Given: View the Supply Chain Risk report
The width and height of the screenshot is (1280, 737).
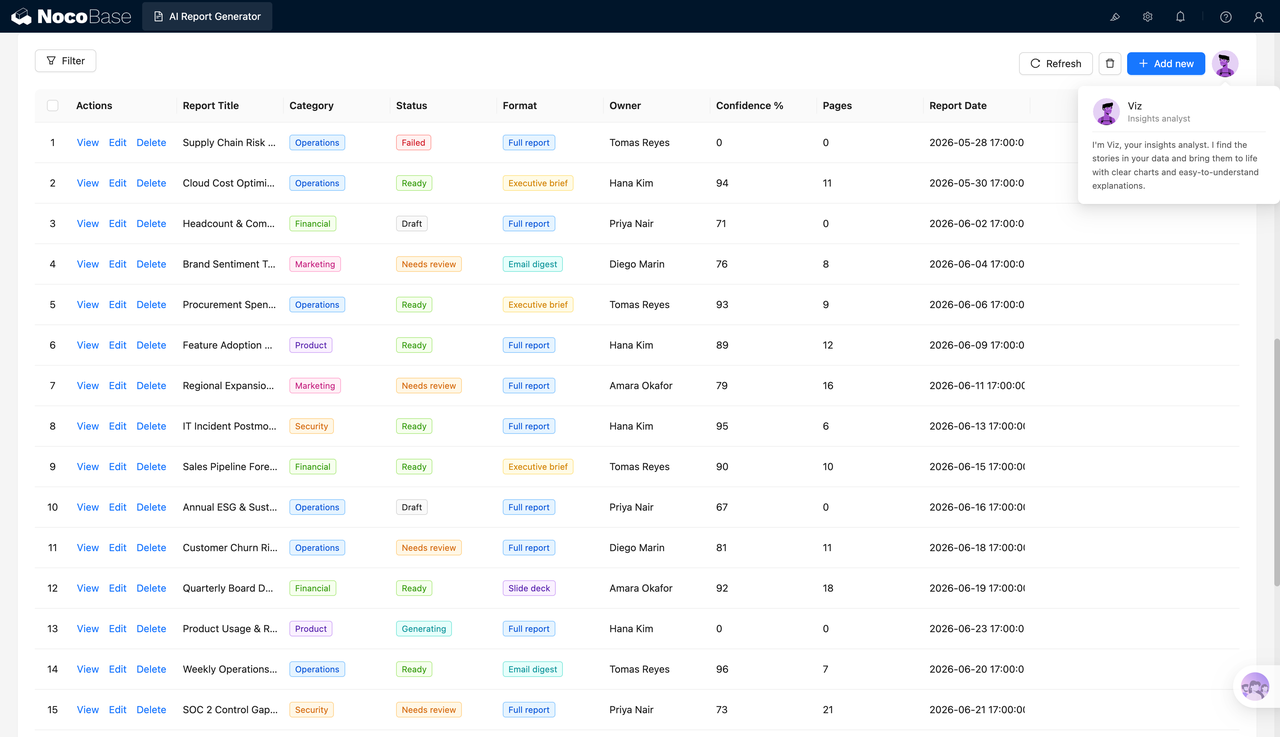Looking at the screenshot, I should 88,143.
